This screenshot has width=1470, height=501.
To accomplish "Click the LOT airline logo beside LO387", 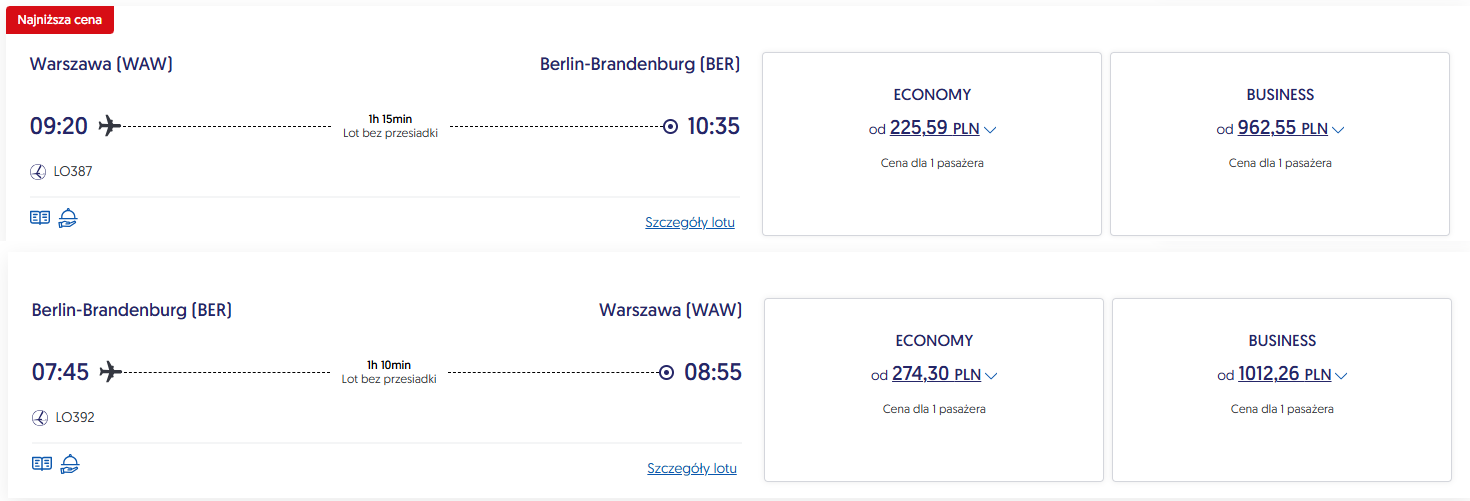I will click(x=39, y=172).
